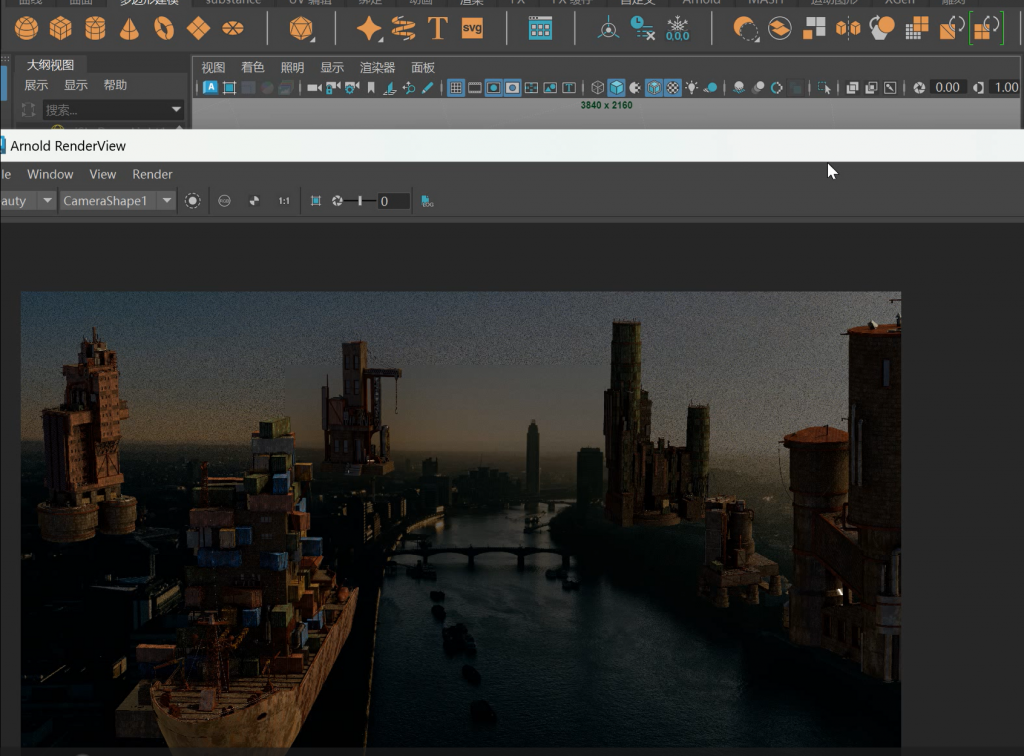Open the 展示 menu in the outliner
Screen dimensions: 1024x756
tap(36, 85)
